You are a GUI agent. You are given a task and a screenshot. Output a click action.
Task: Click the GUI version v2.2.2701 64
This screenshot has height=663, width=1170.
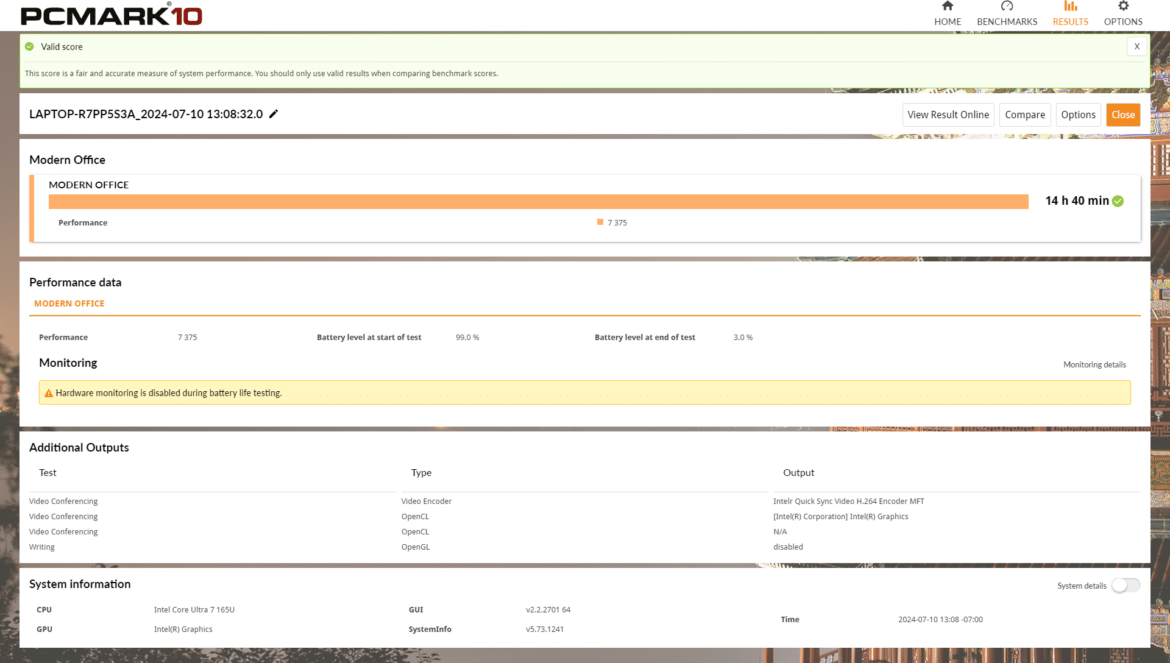tap(548, 609)
